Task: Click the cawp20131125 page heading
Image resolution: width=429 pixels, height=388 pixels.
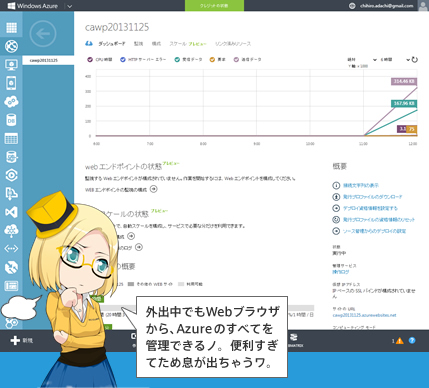Action: click(117, 27)
